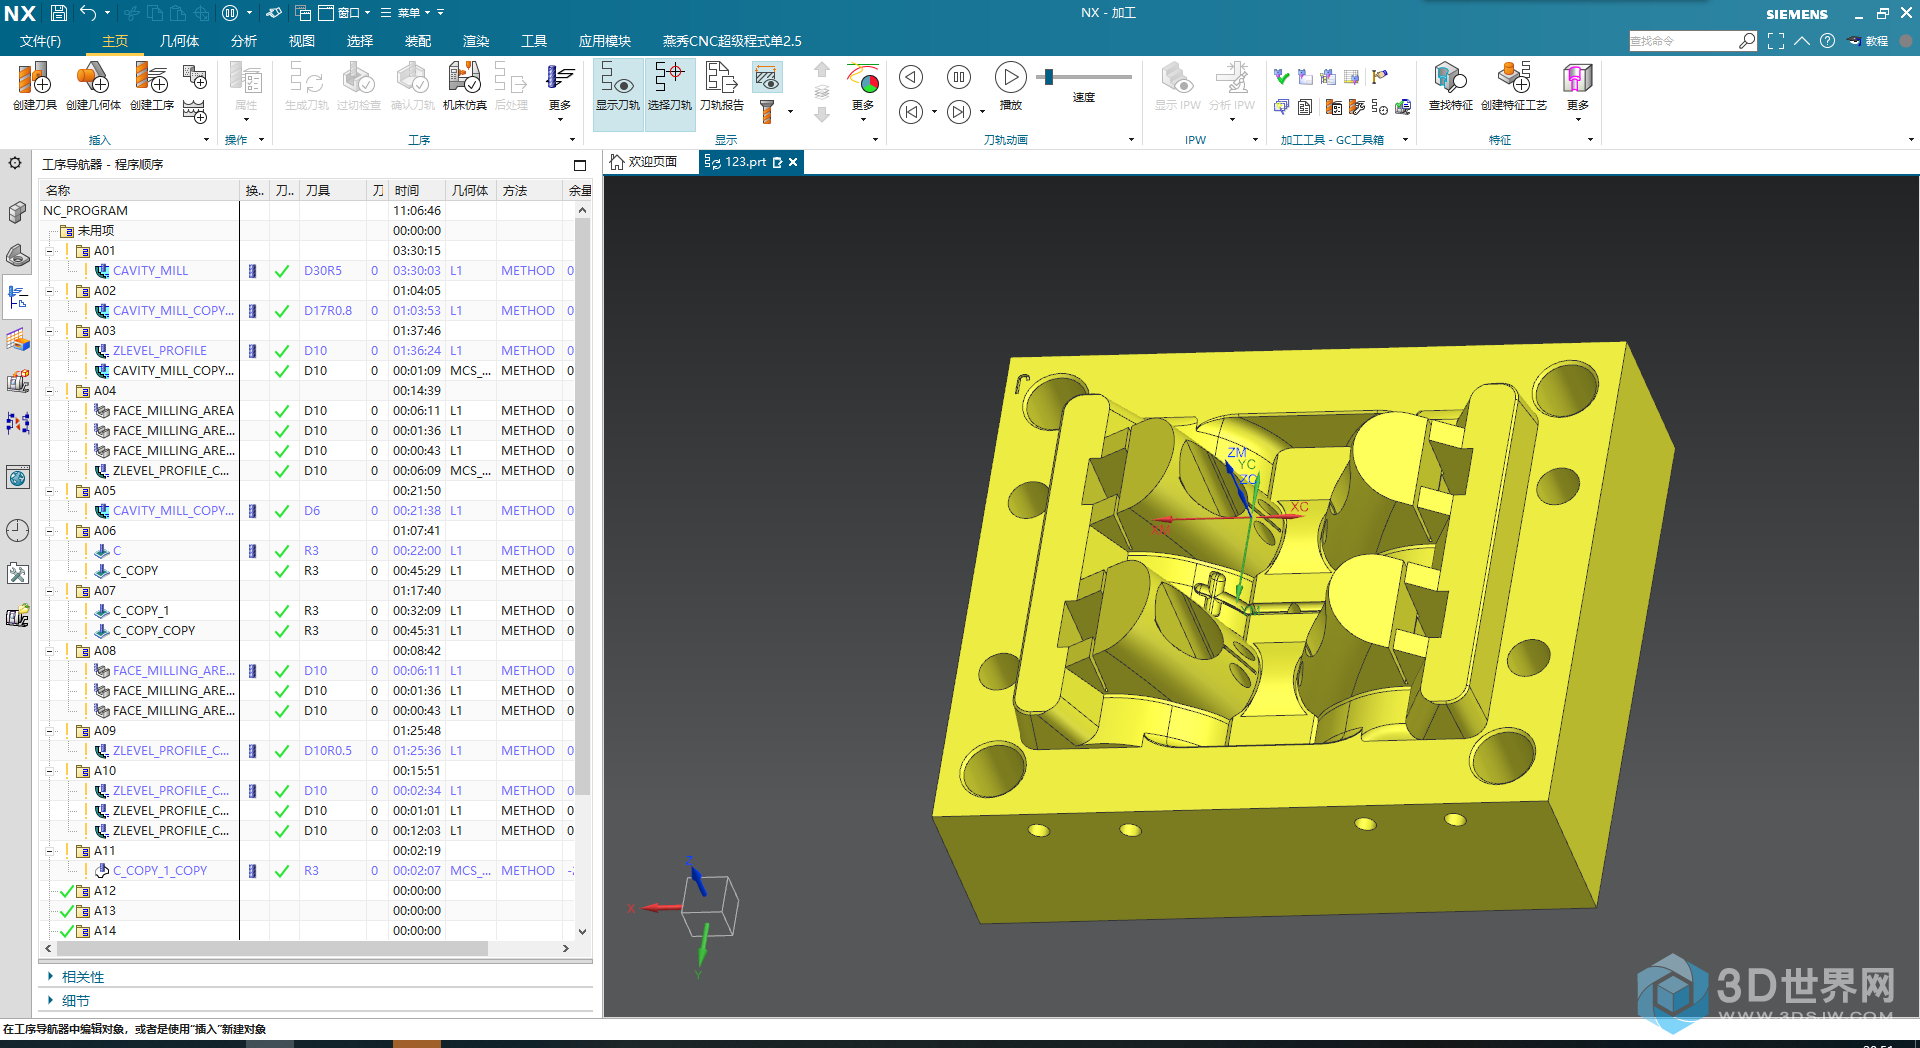Switch to the 应用模块 ribbon tab
1920x1048 pixels.
pos(604,41)
